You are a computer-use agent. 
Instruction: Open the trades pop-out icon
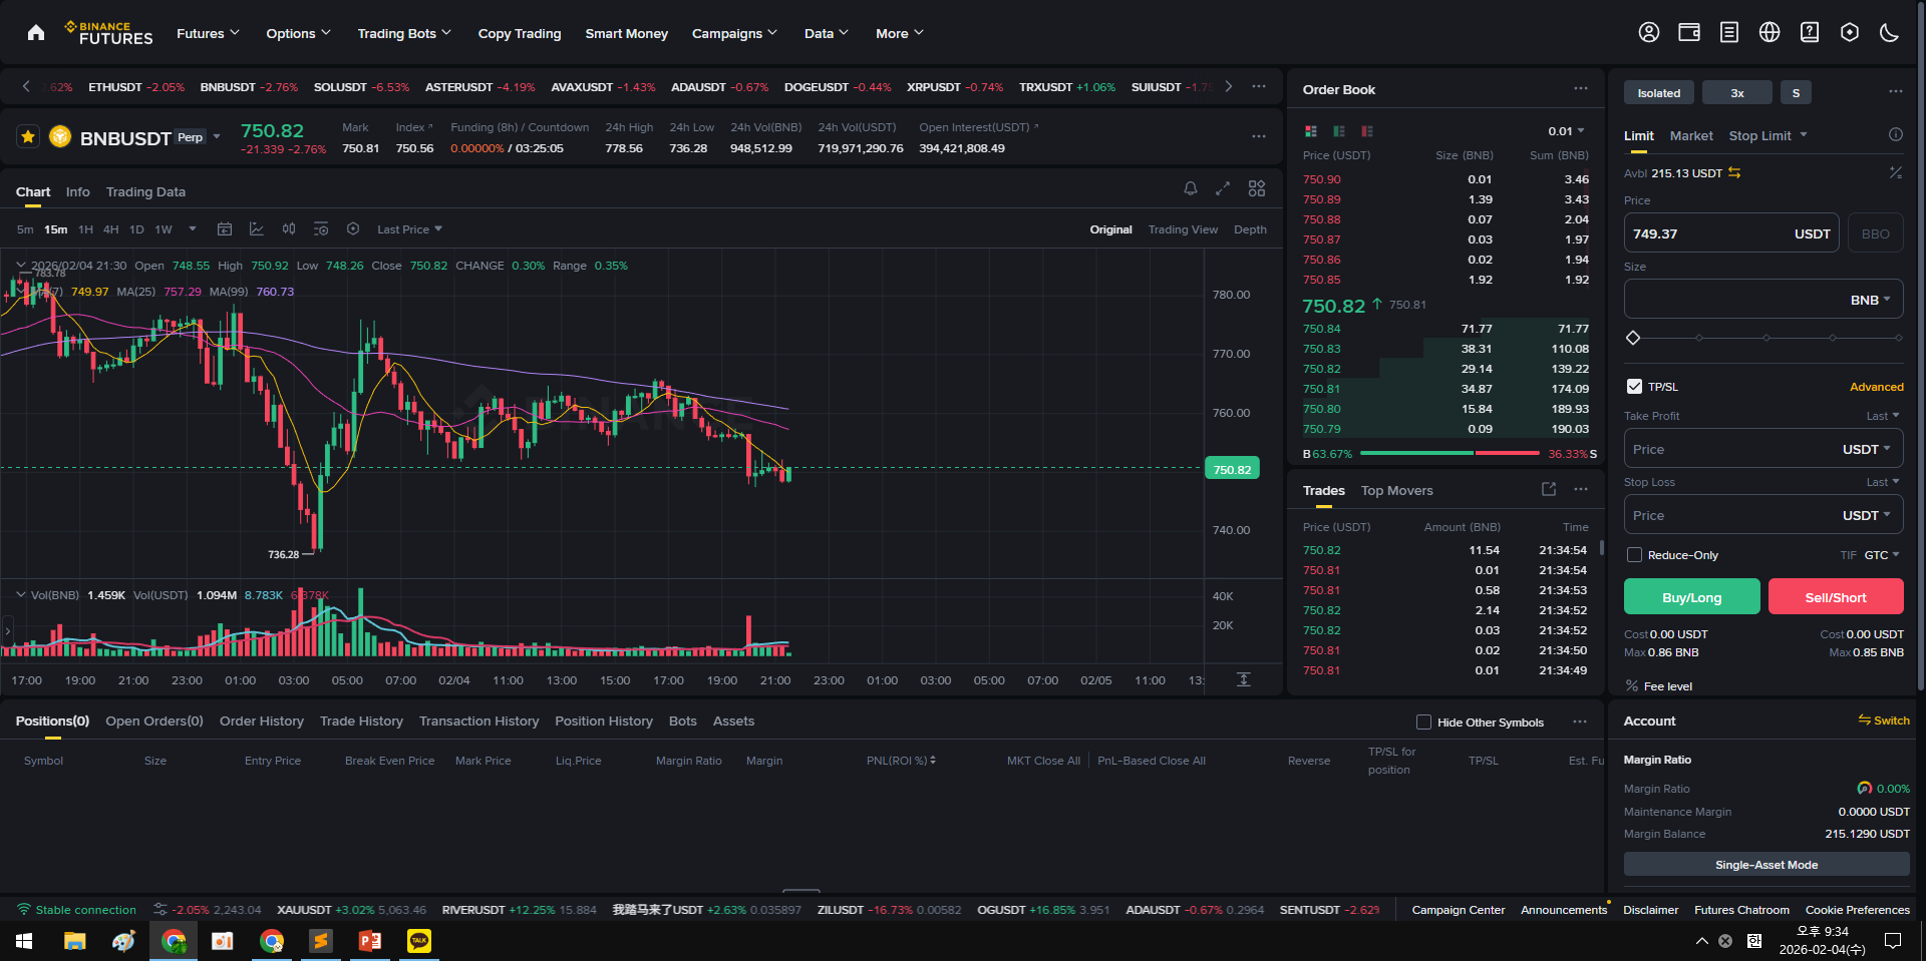(x=1548, y=489)
